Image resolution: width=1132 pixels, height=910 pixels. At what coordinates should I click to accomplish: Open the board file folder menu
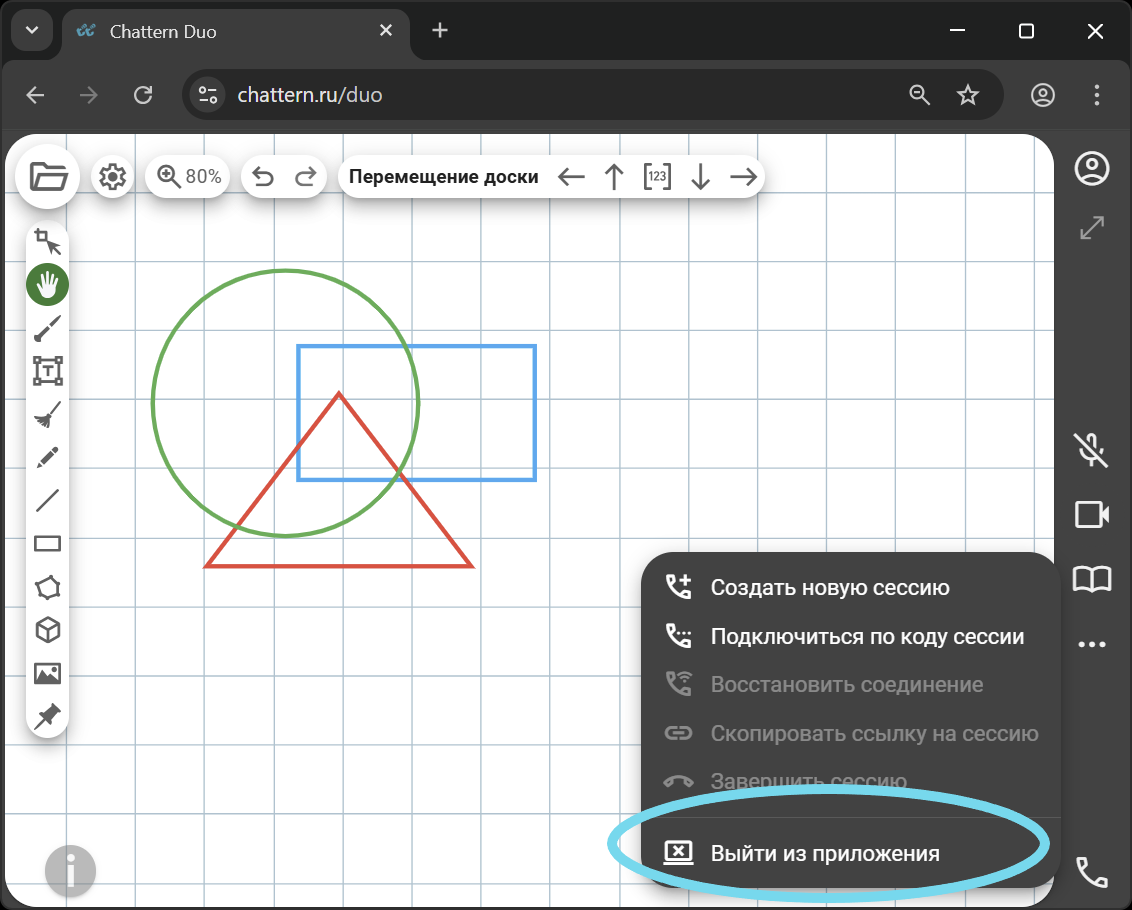pos(48,177)
